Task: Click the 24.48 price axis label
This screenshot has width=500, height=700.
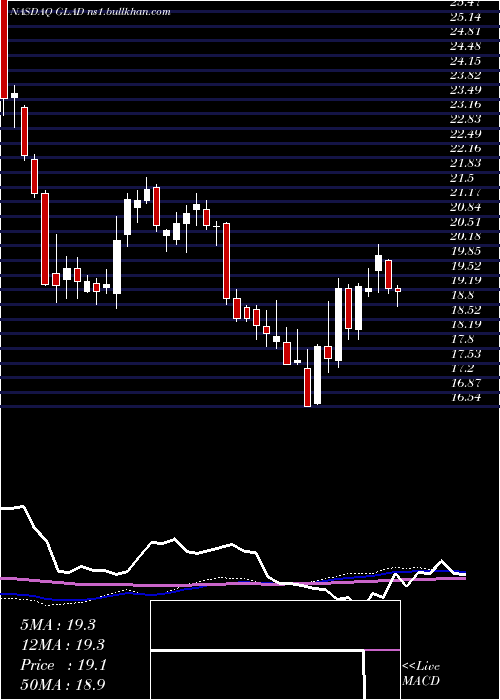Action: (466, 46)
